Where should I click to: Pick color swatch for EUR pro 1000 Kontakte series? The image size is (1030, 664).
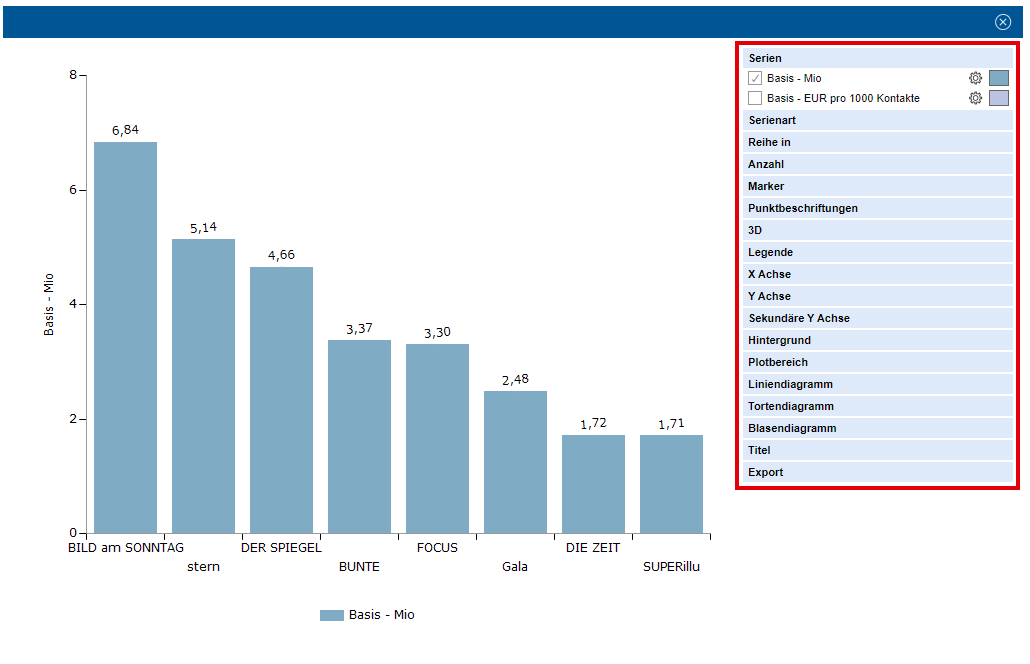coord(998,98)
